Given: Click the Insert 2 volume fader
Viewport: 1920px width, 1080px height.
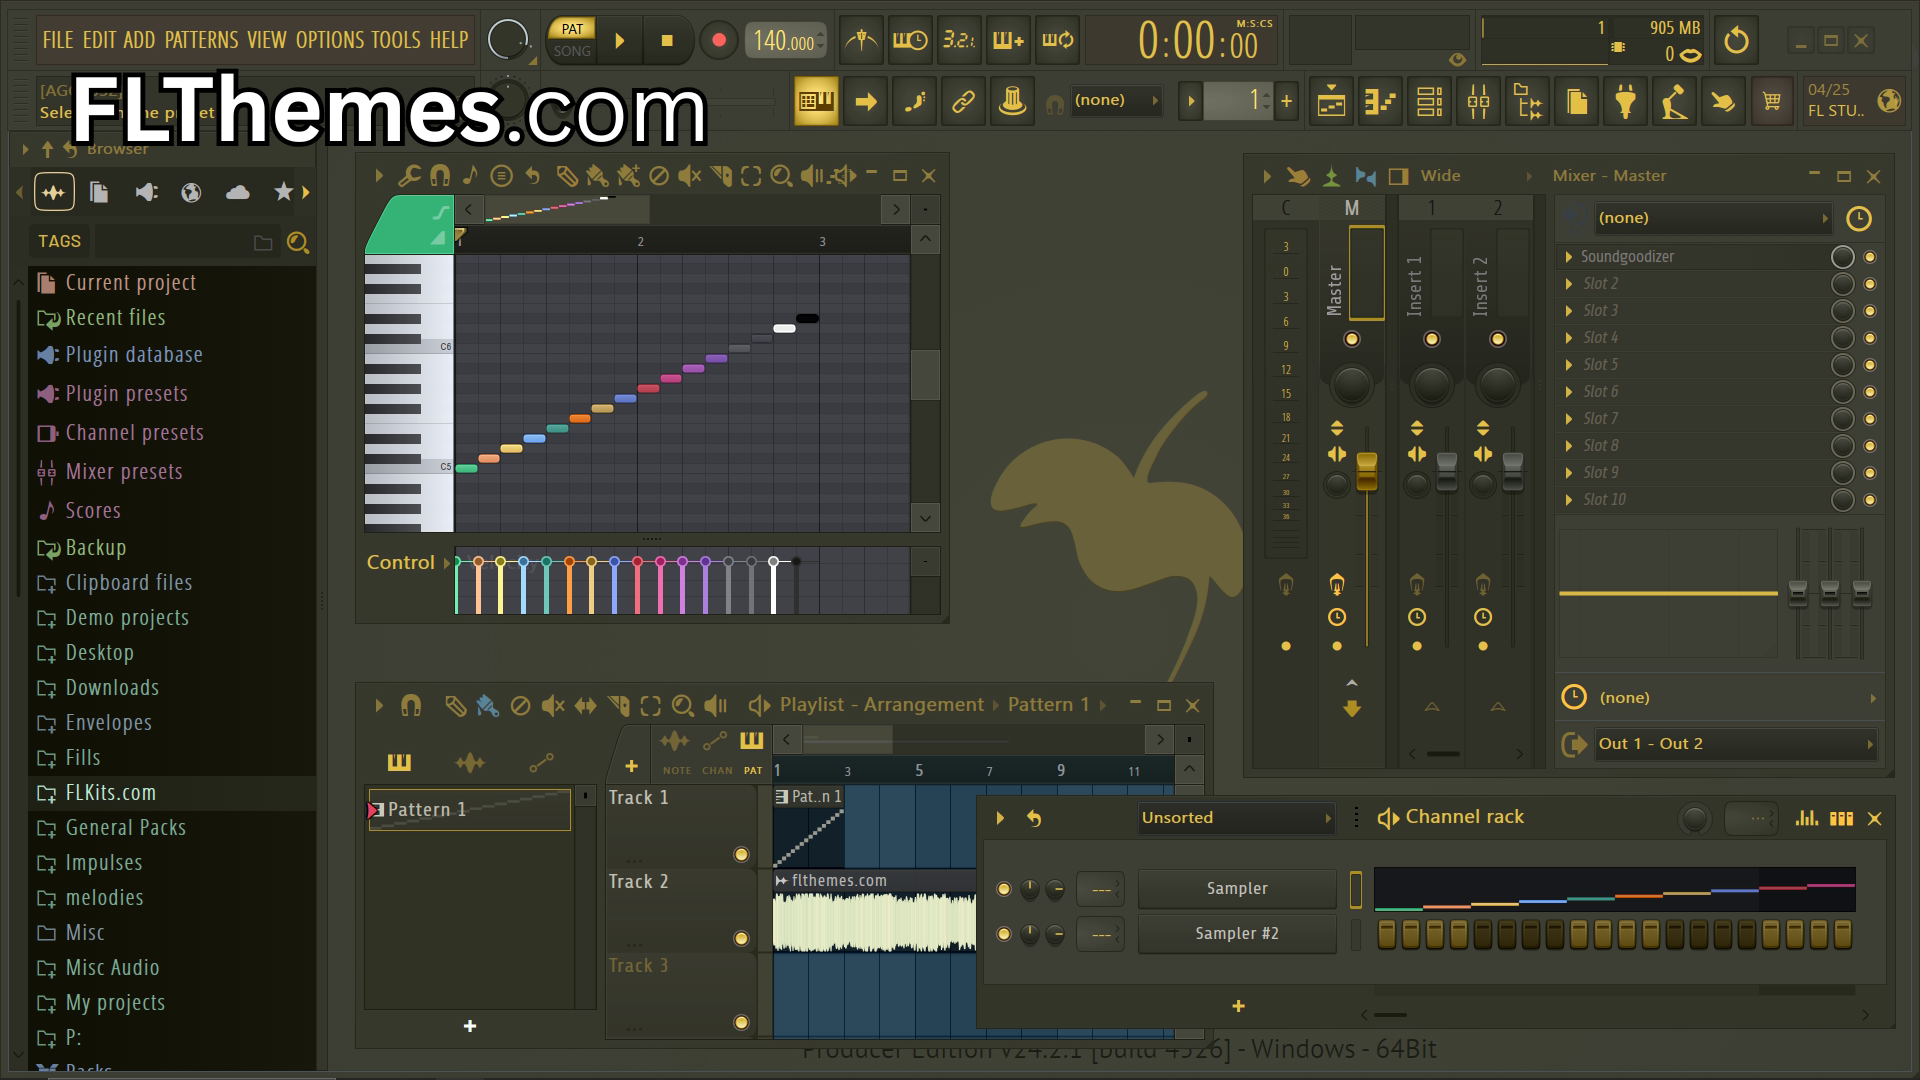Looking at the screenshot, I should pyautogui.click(x=1513, y=472).
